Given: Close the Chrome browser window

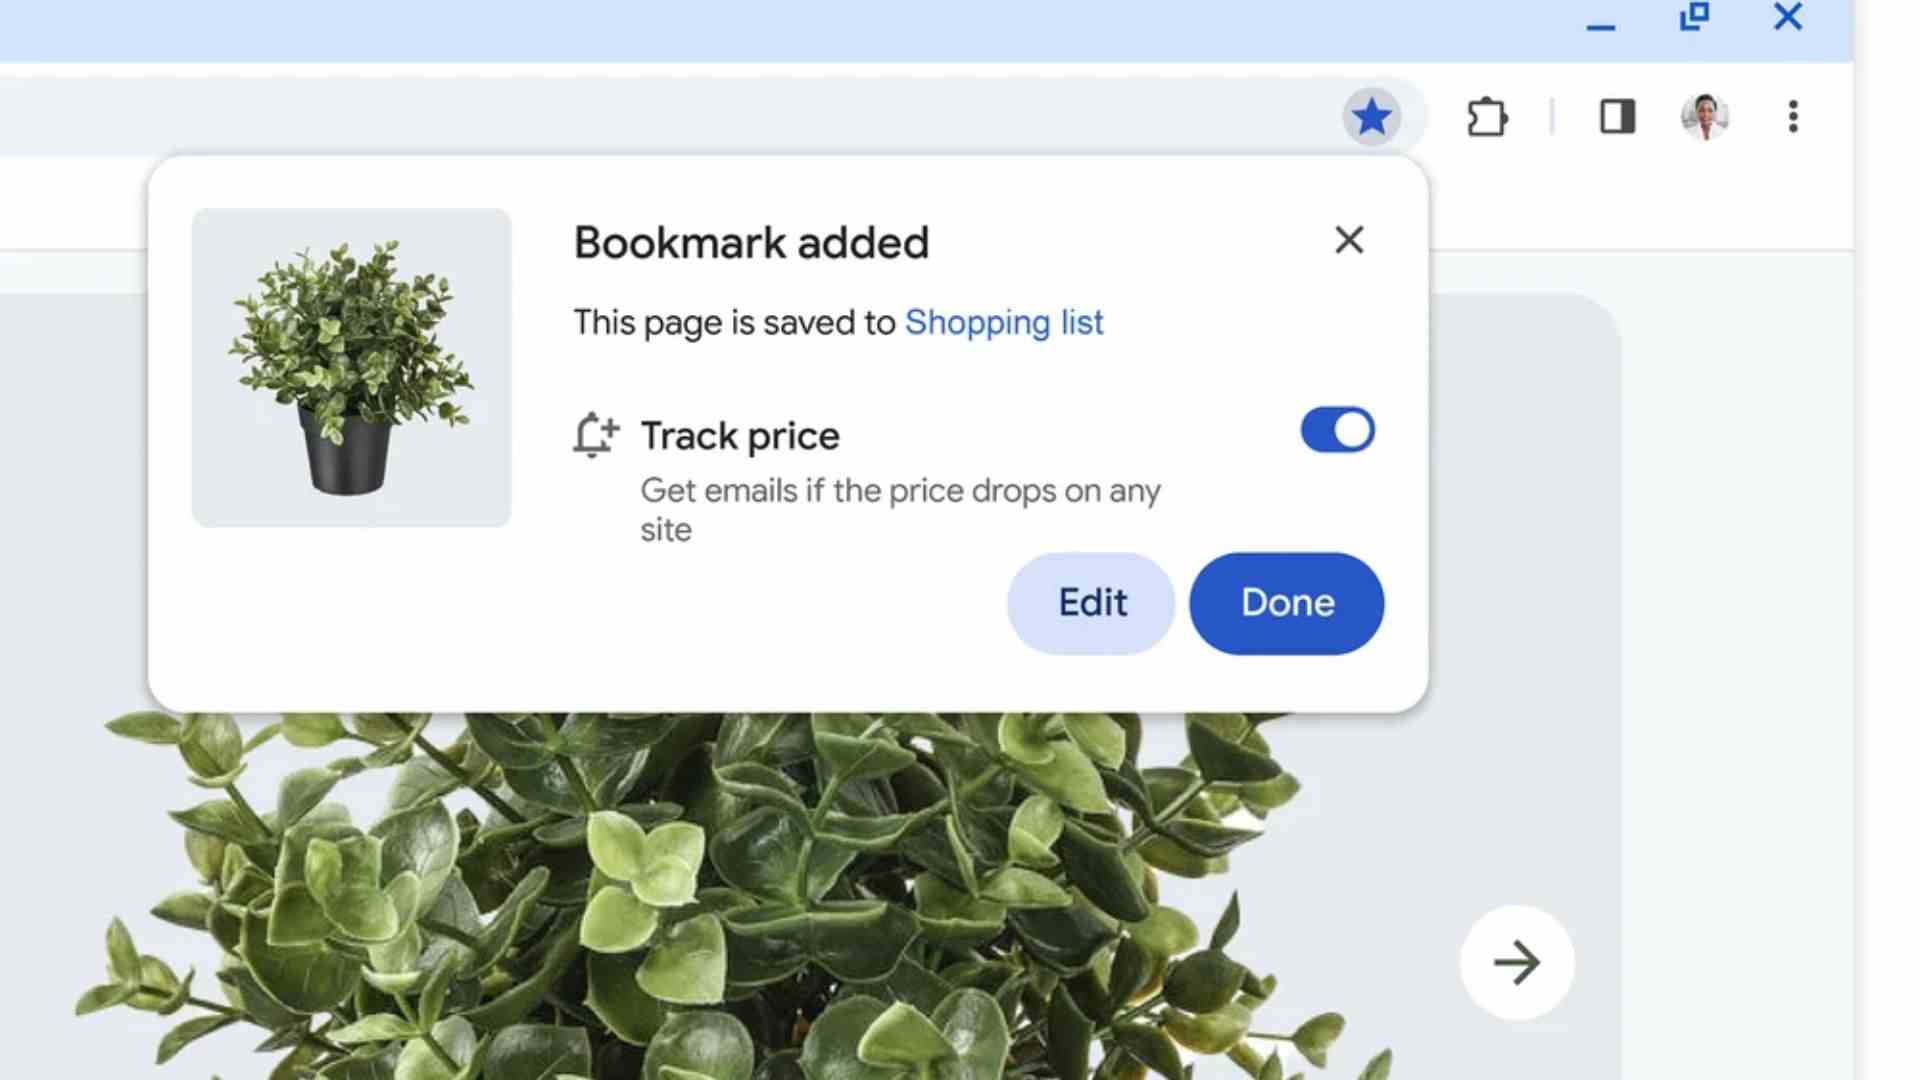Looking at the screenshot, I should tap(1789, 18).
